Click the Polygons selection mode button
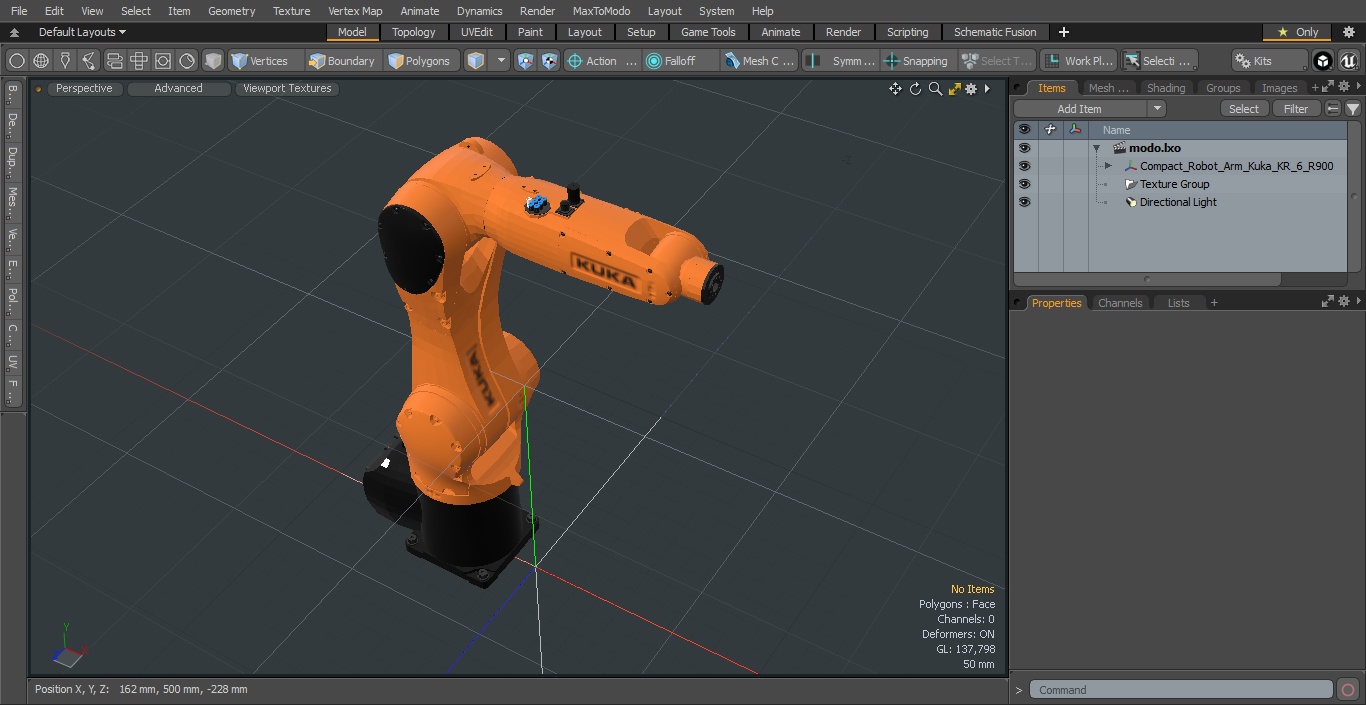This screenshot has height=705, width=1366. pos(420,61)
